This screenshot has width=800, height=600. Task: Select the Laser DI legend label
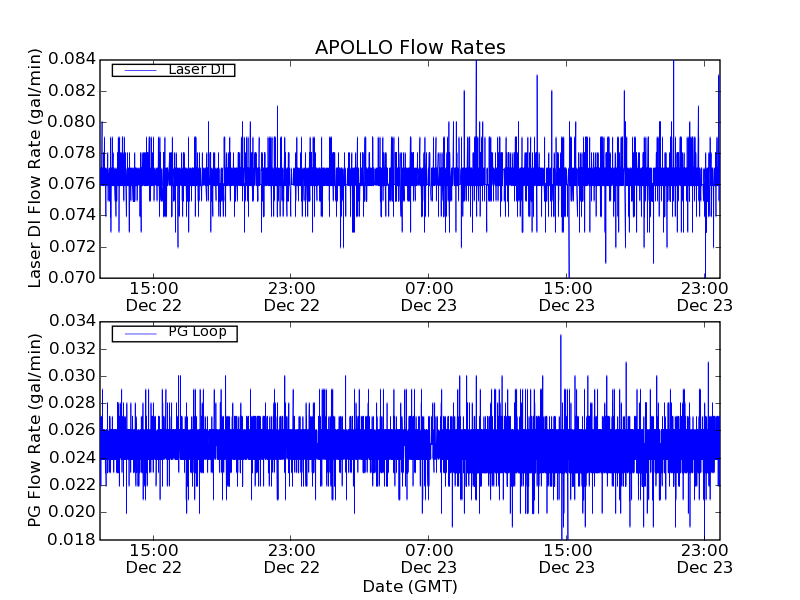pos(196,69)
